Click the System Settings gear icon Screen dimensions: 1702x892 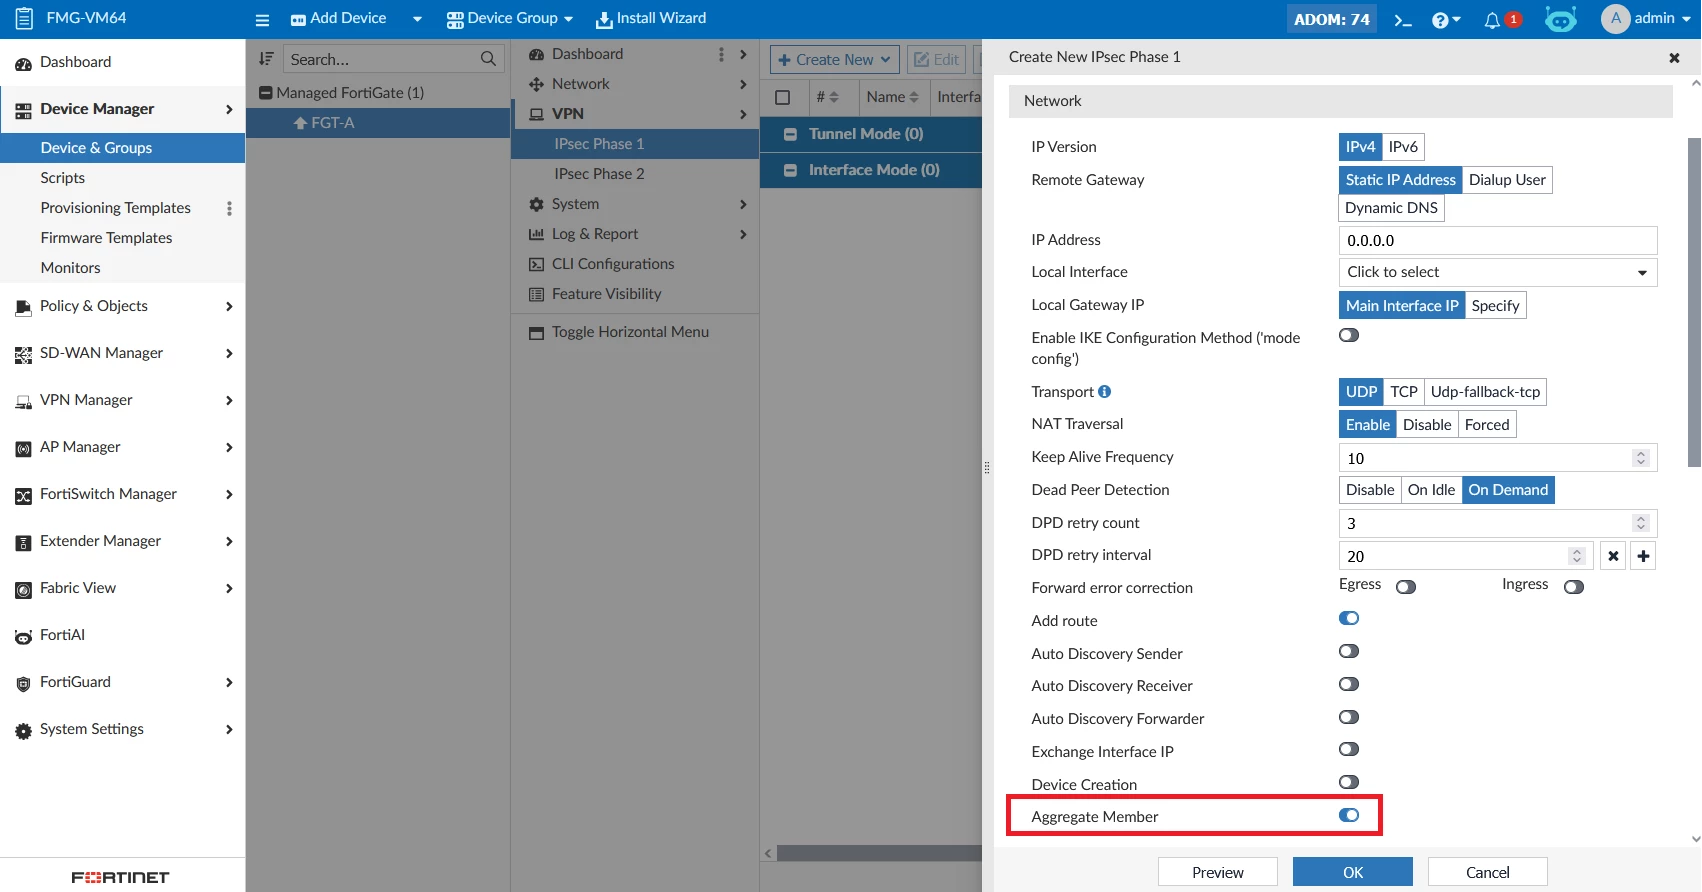(23, 730)
